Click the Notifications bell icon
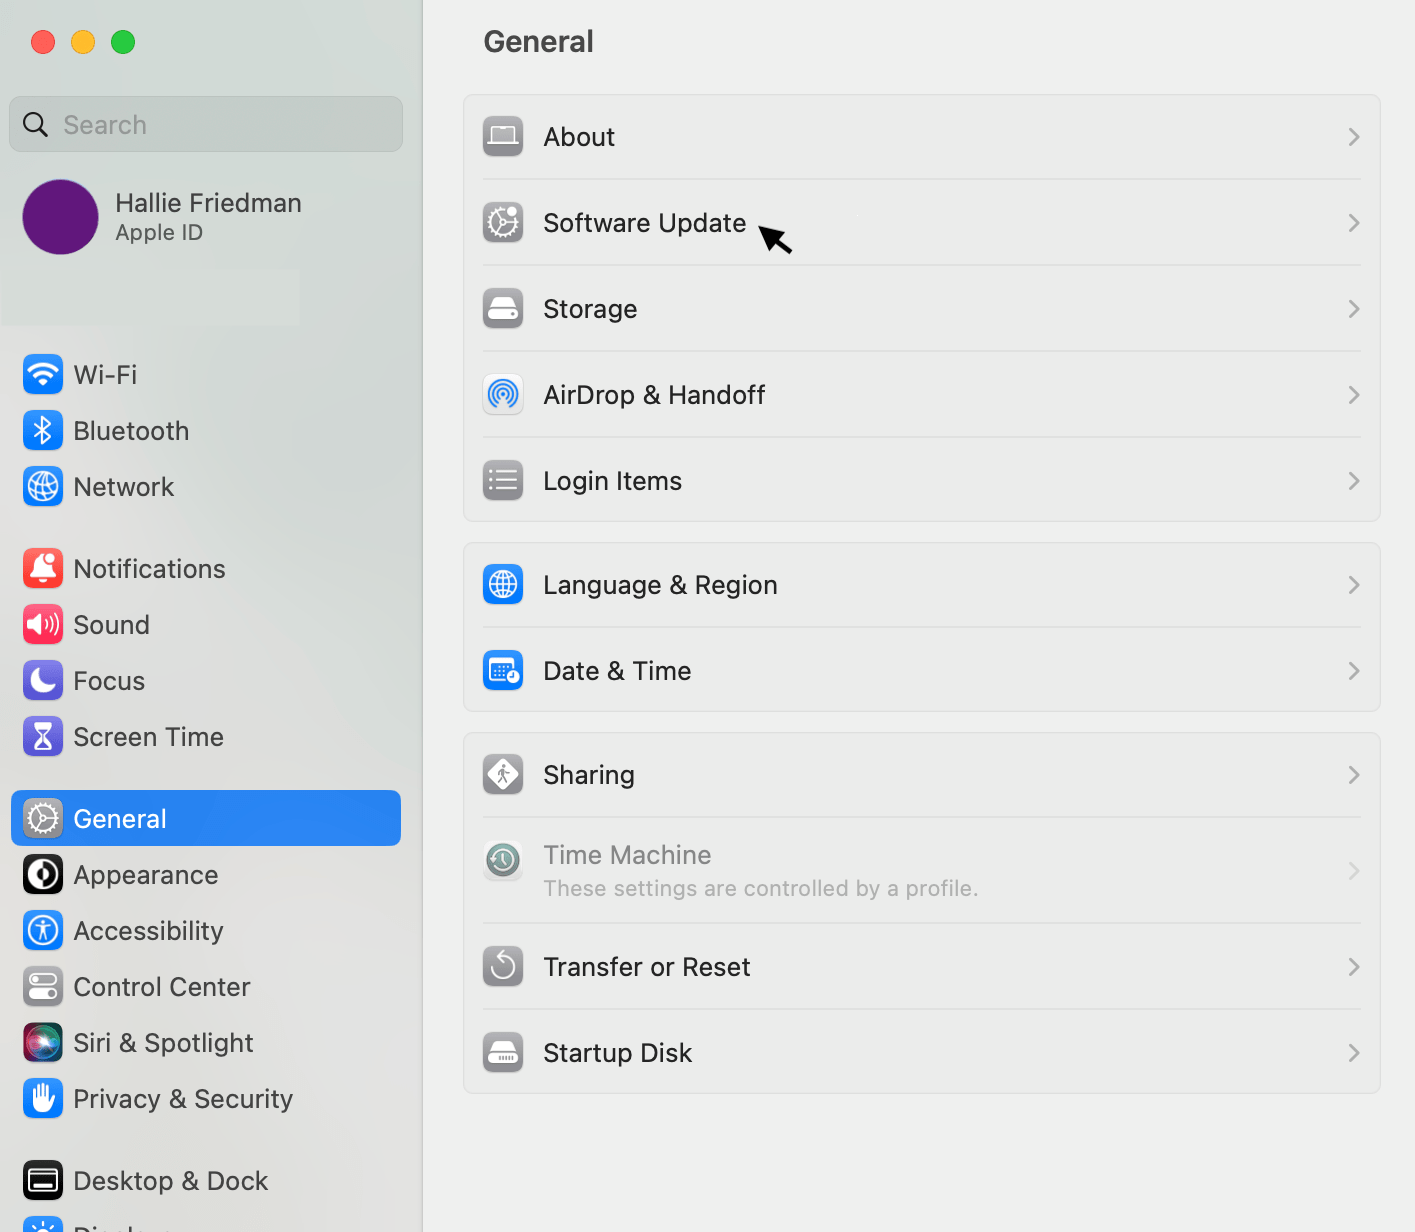 (x=43, y=569)
